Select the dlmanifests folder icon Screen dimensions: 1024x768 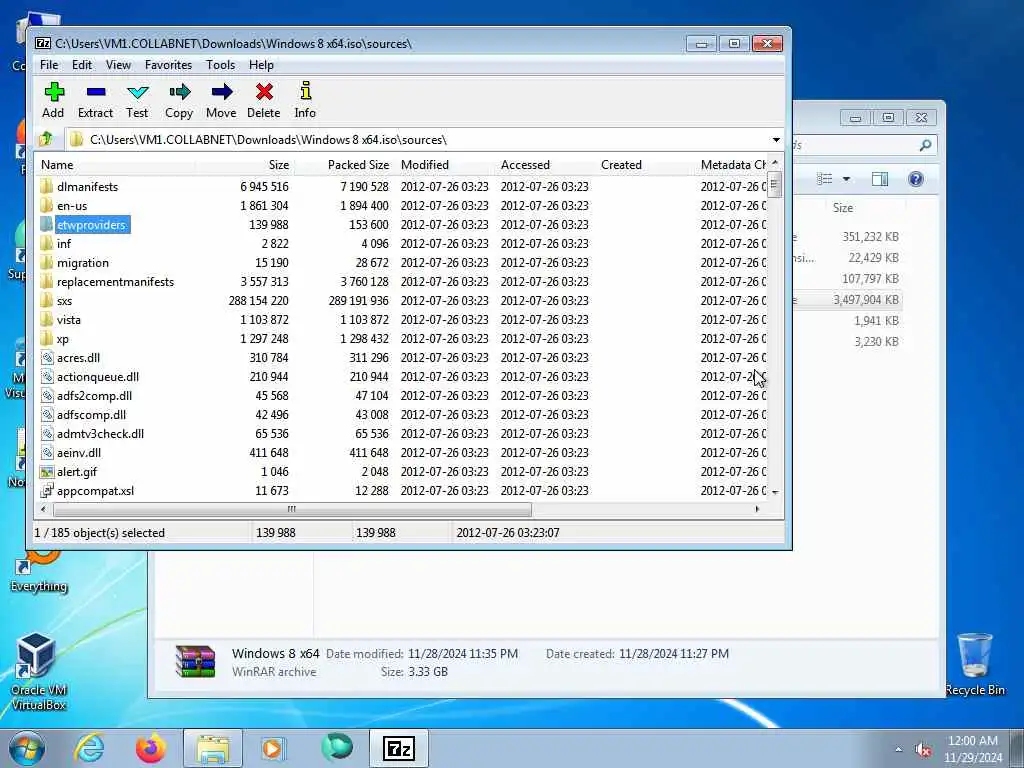tap(46, 186)
